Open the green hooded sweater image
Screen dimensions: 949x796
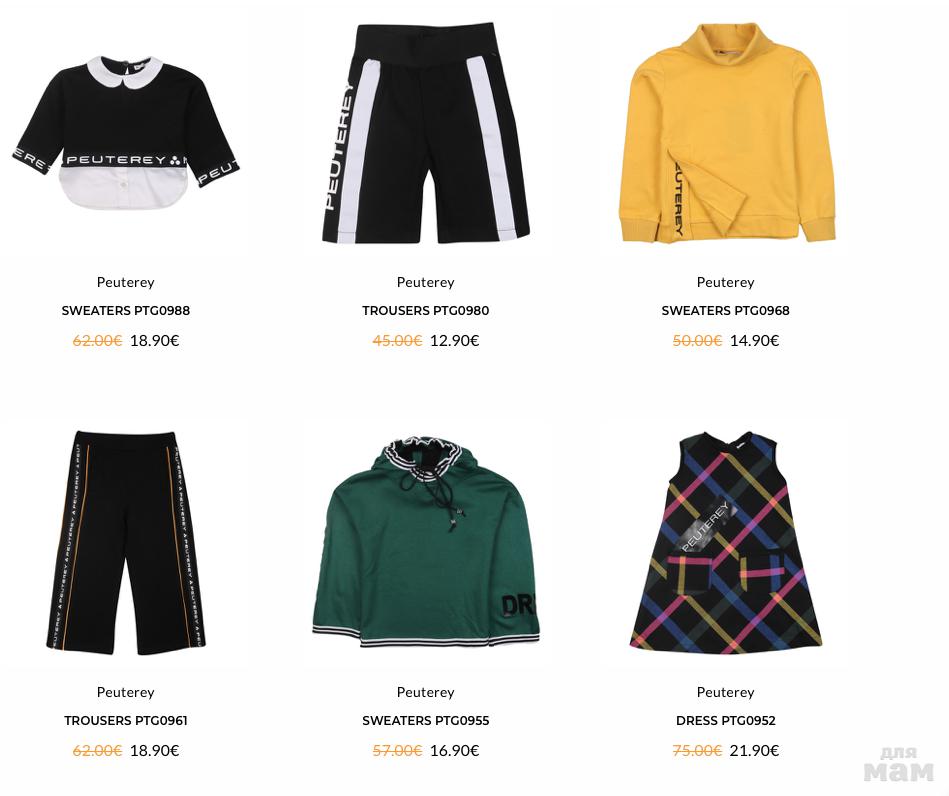tap(425, 542)
